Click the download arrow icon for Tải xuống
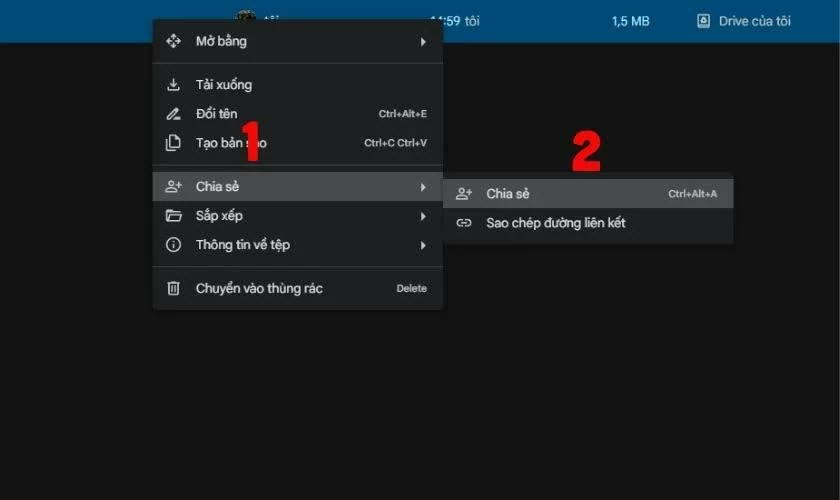This screenshot has width=840, height=500. pyautogui.click(x=173, y=85)
